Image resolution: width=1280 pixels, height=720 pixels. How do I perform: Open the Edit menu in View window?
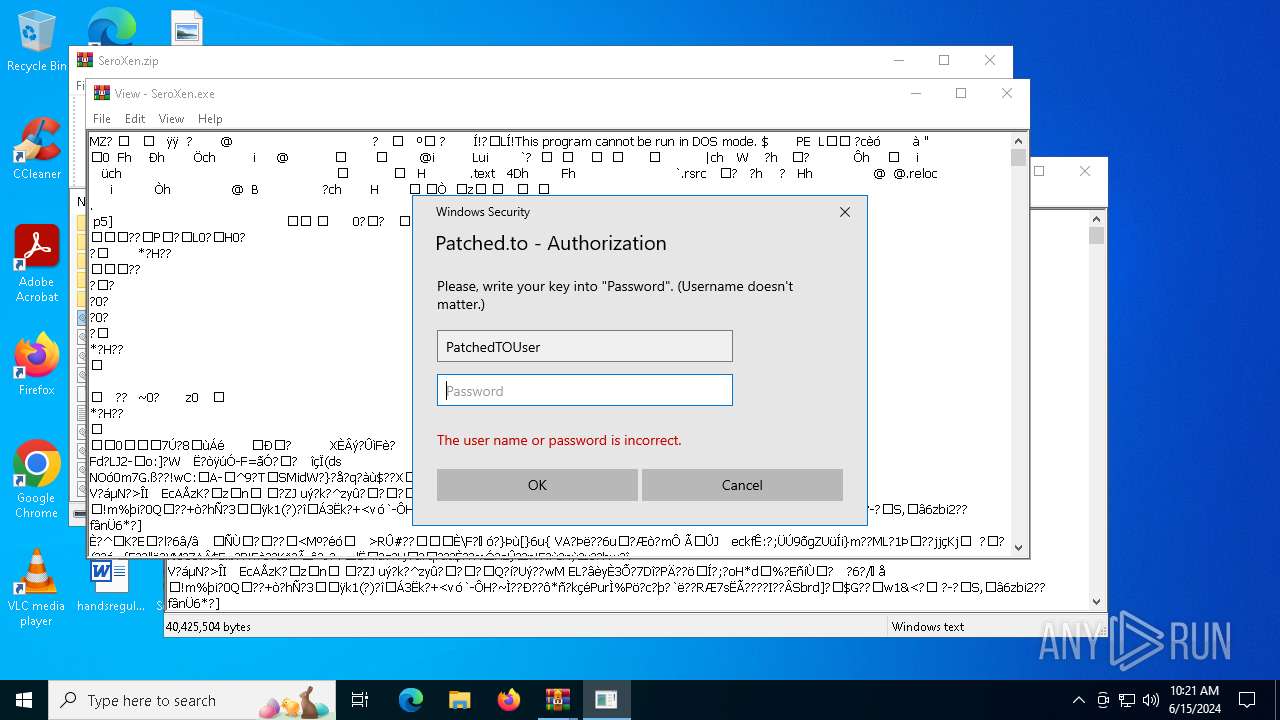point(135,118)
